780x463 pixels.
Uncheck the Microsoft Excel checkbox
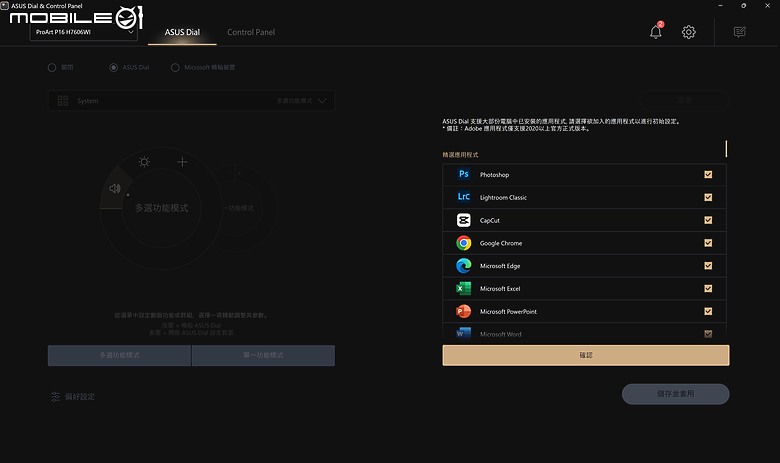708,288
